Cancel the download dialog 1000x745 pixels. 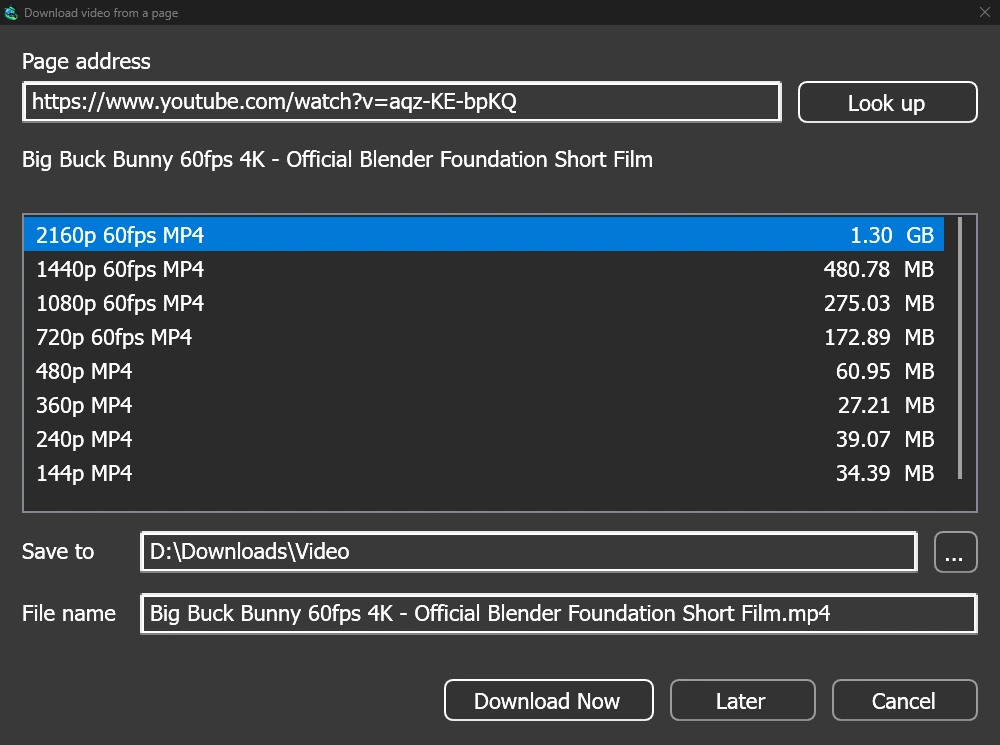click(x=904, y=700)
